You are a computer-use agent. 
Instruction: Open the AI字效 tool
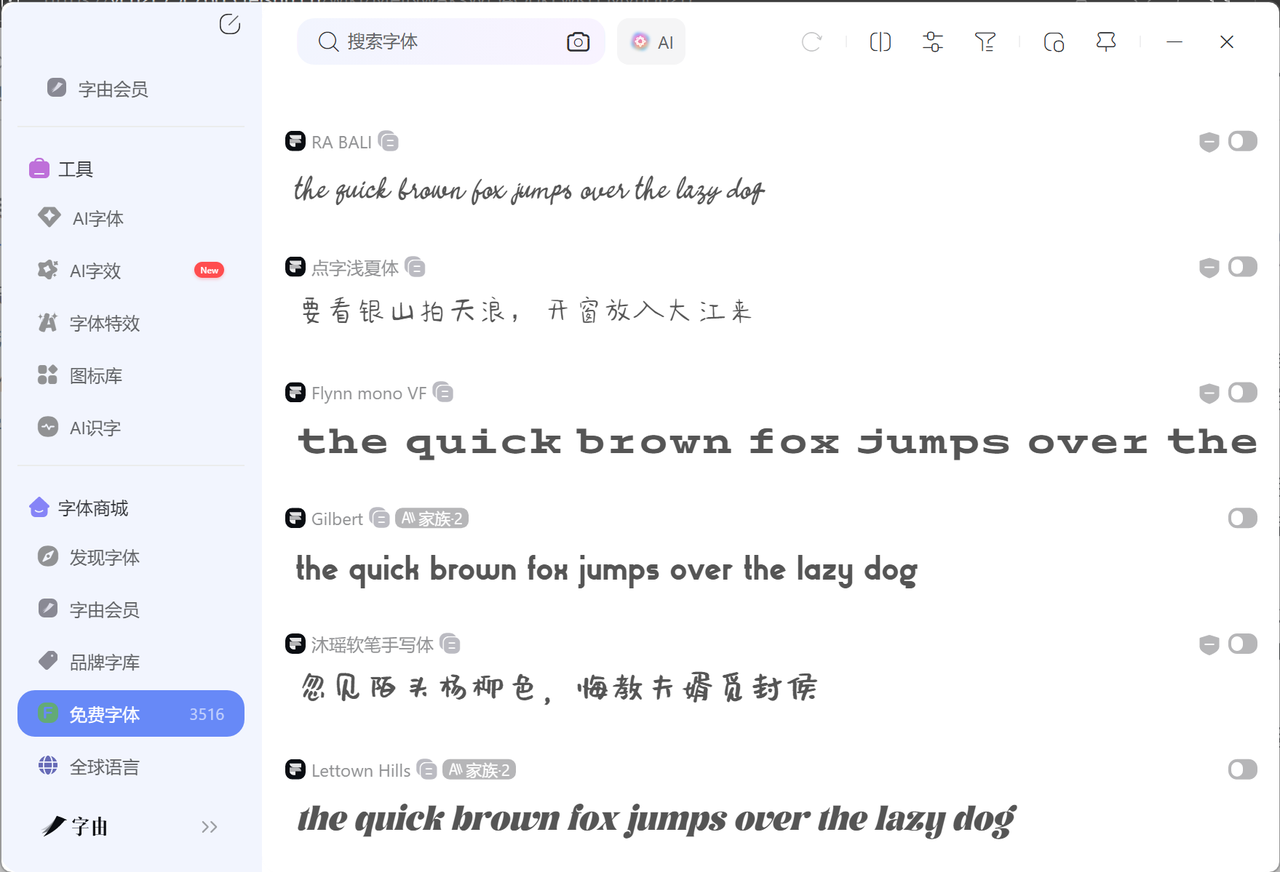(95, 270)
